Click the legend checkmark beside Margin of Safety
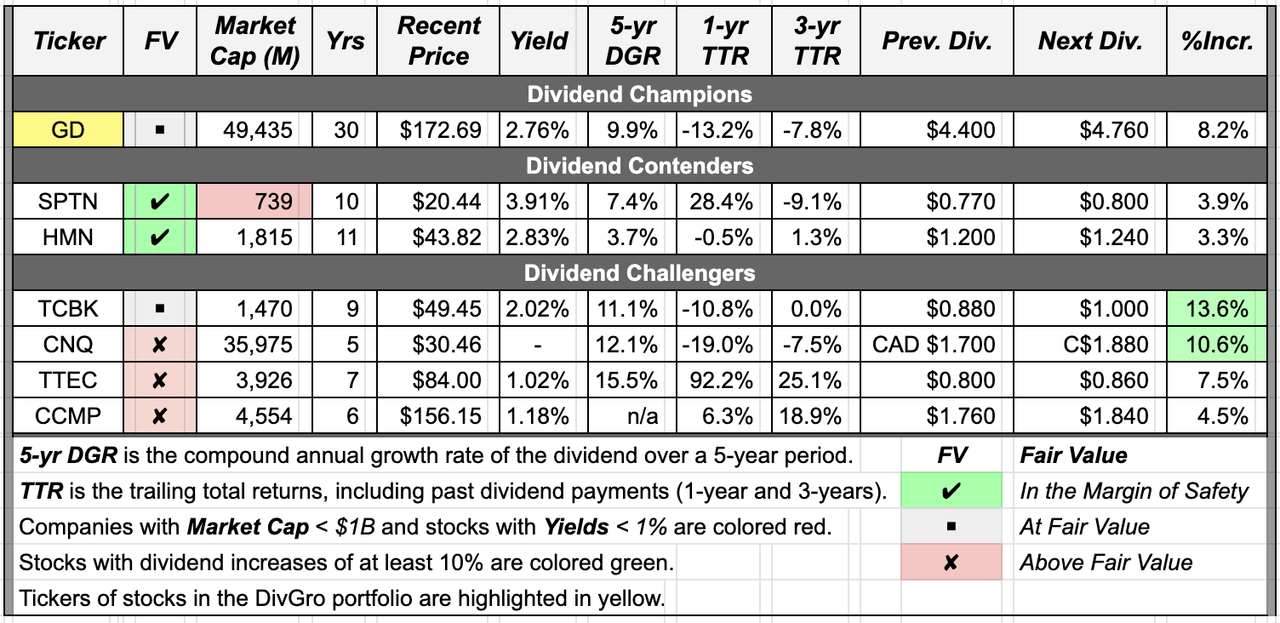This screenshot has height=623, width=1280. (x=952, y=491)
